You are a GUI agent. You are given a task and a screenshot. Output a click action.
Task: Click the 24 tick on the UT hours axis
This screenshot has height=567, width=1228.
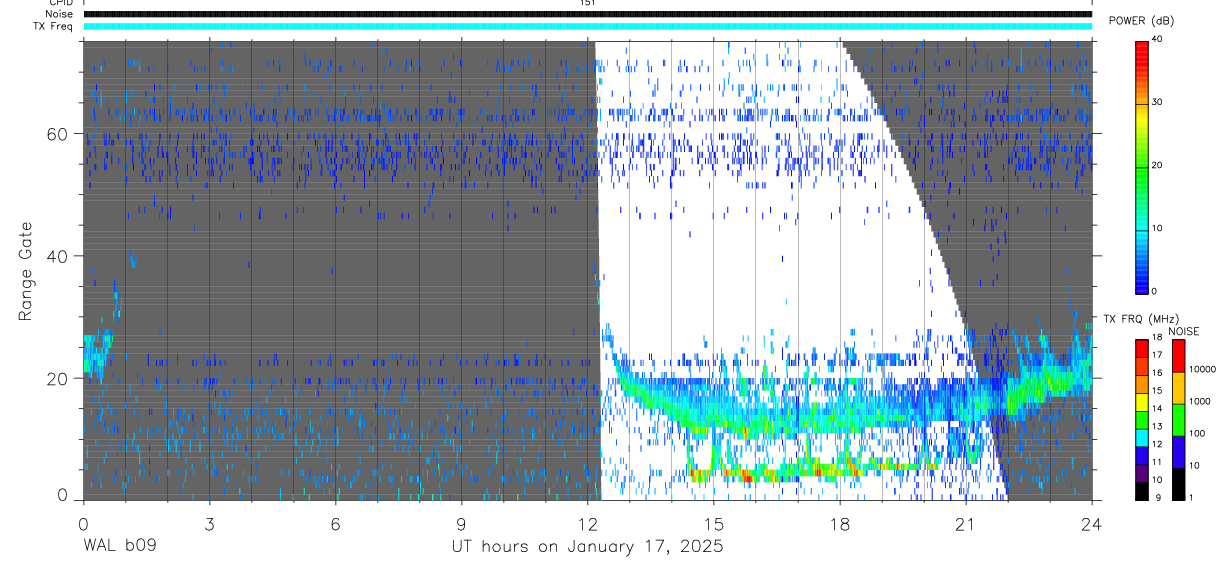coord(1092,523)
